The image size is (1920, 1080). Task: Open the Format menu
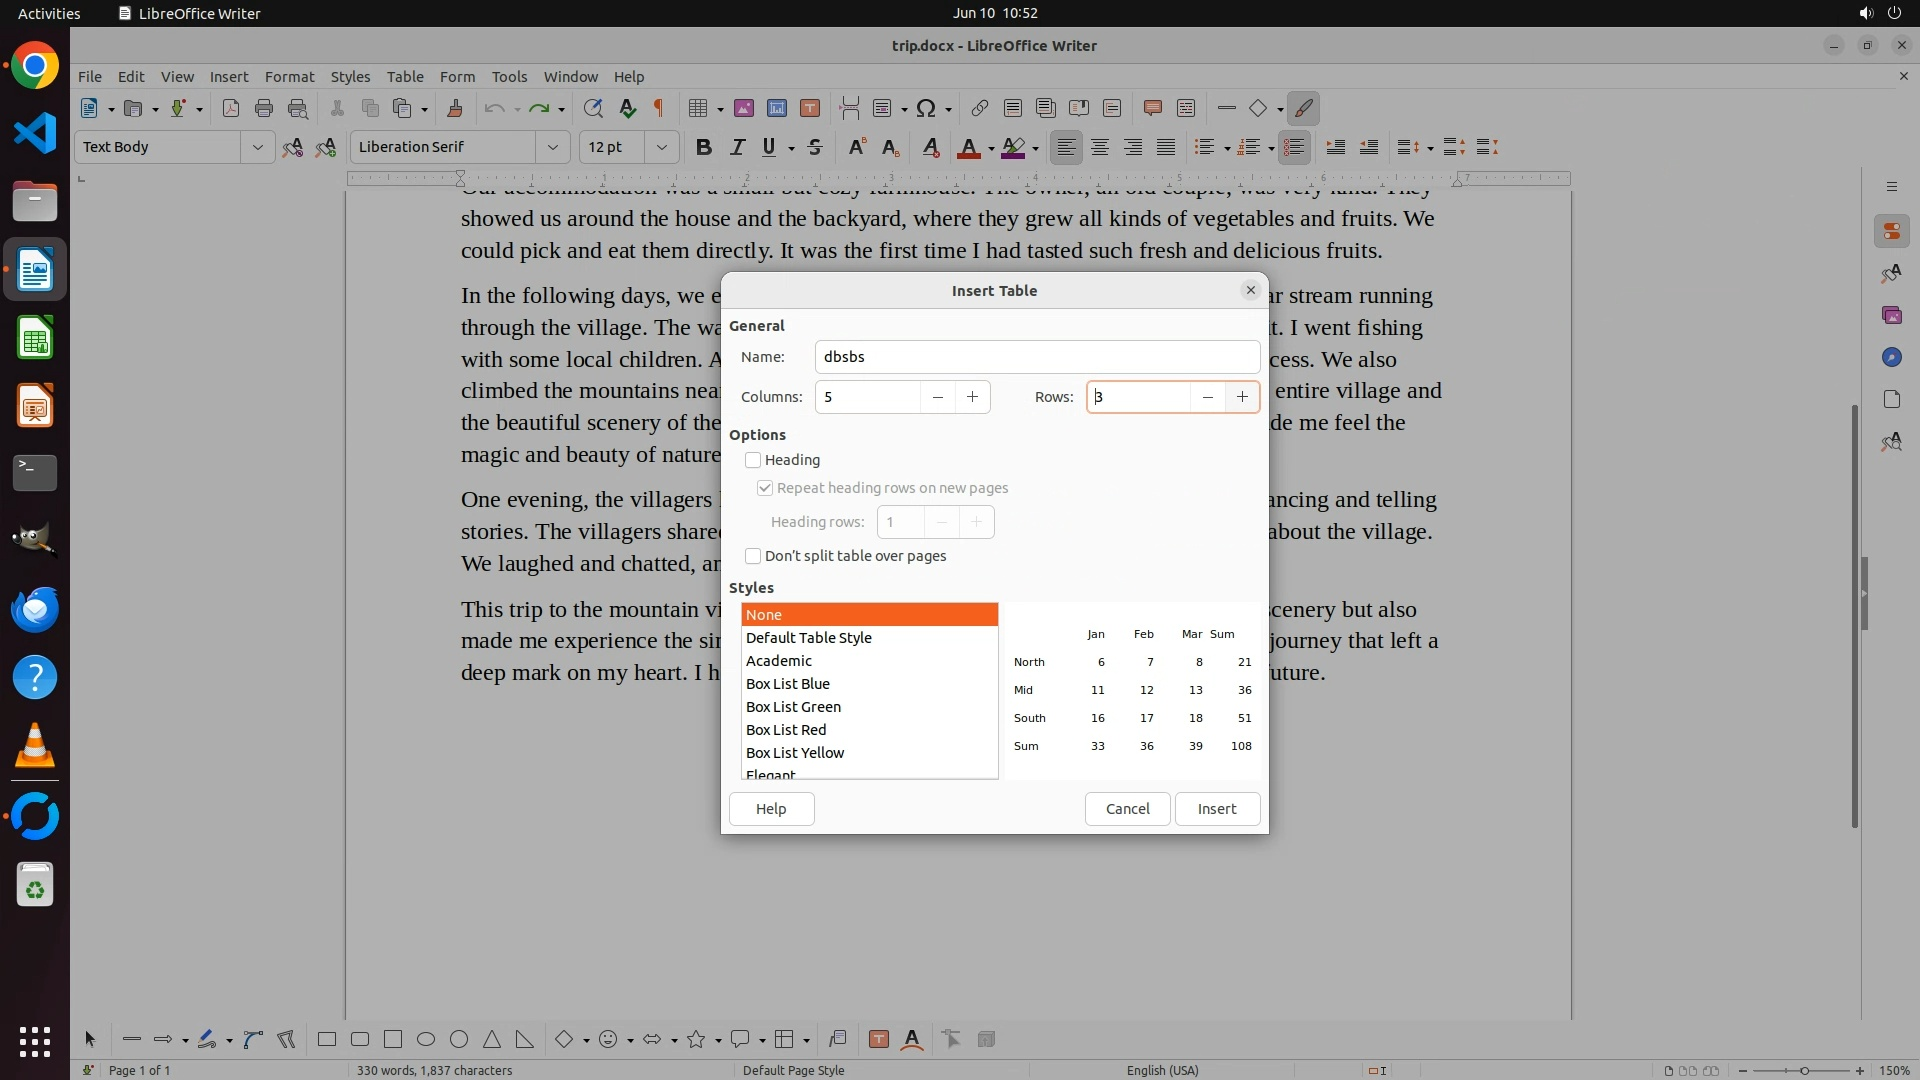click(x=289, y=76)
